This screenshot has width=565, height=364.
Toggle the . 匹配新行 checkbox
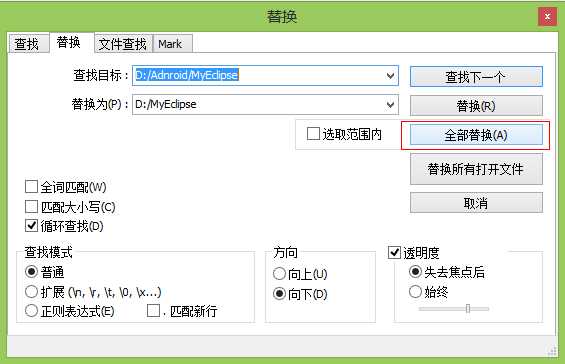pyautogui.click(x=154, y=310)
